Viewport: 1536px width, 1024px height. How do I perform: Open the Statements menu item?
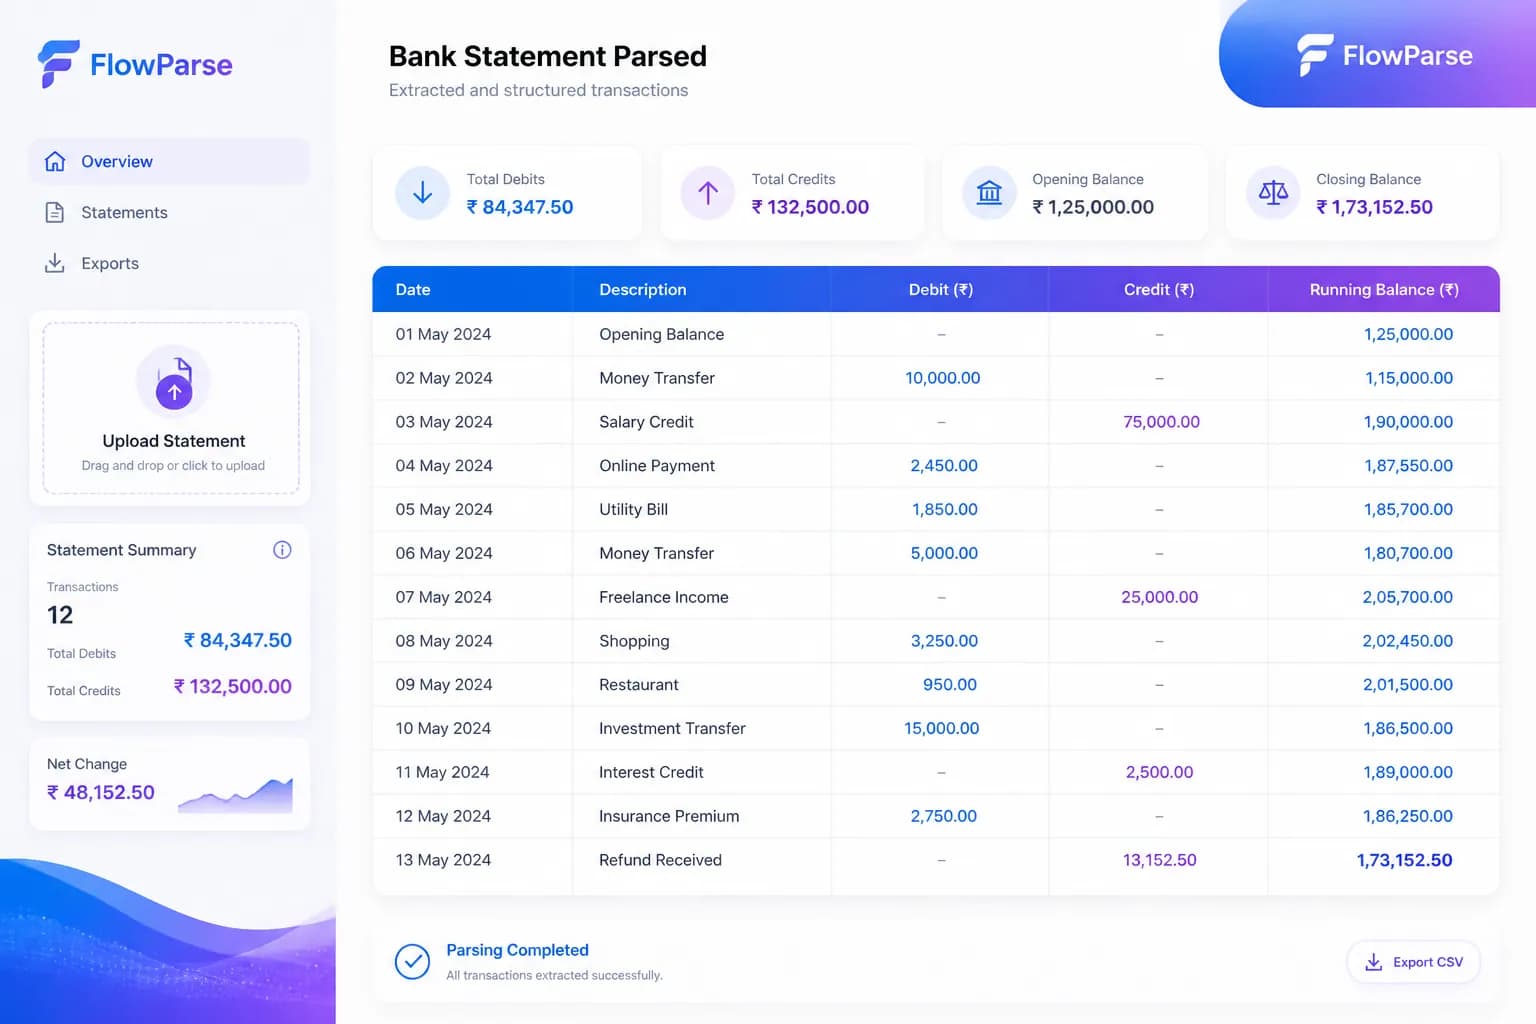(169, 212)
